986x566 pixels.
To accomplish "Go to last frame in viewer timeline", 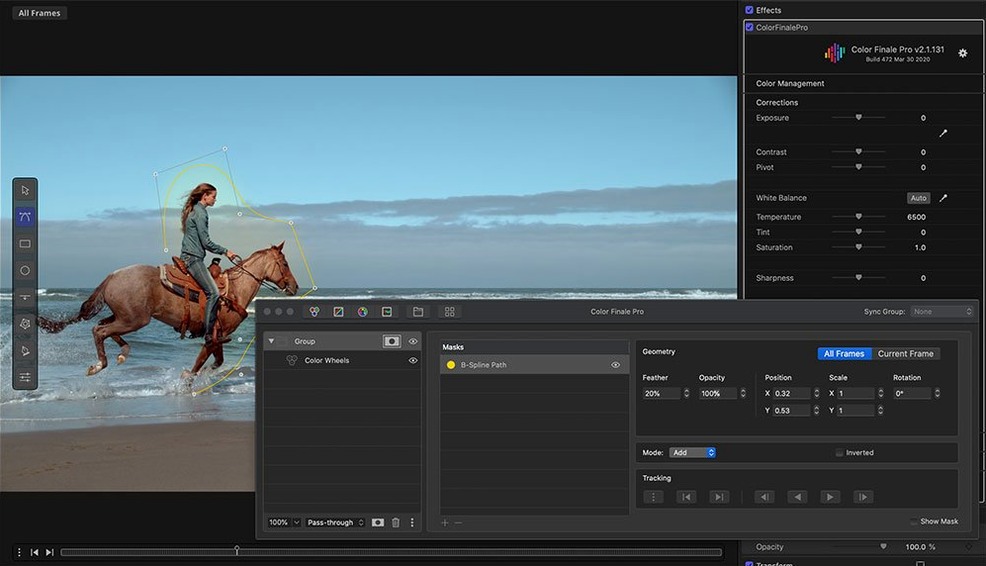I will [x=50, y=552].
